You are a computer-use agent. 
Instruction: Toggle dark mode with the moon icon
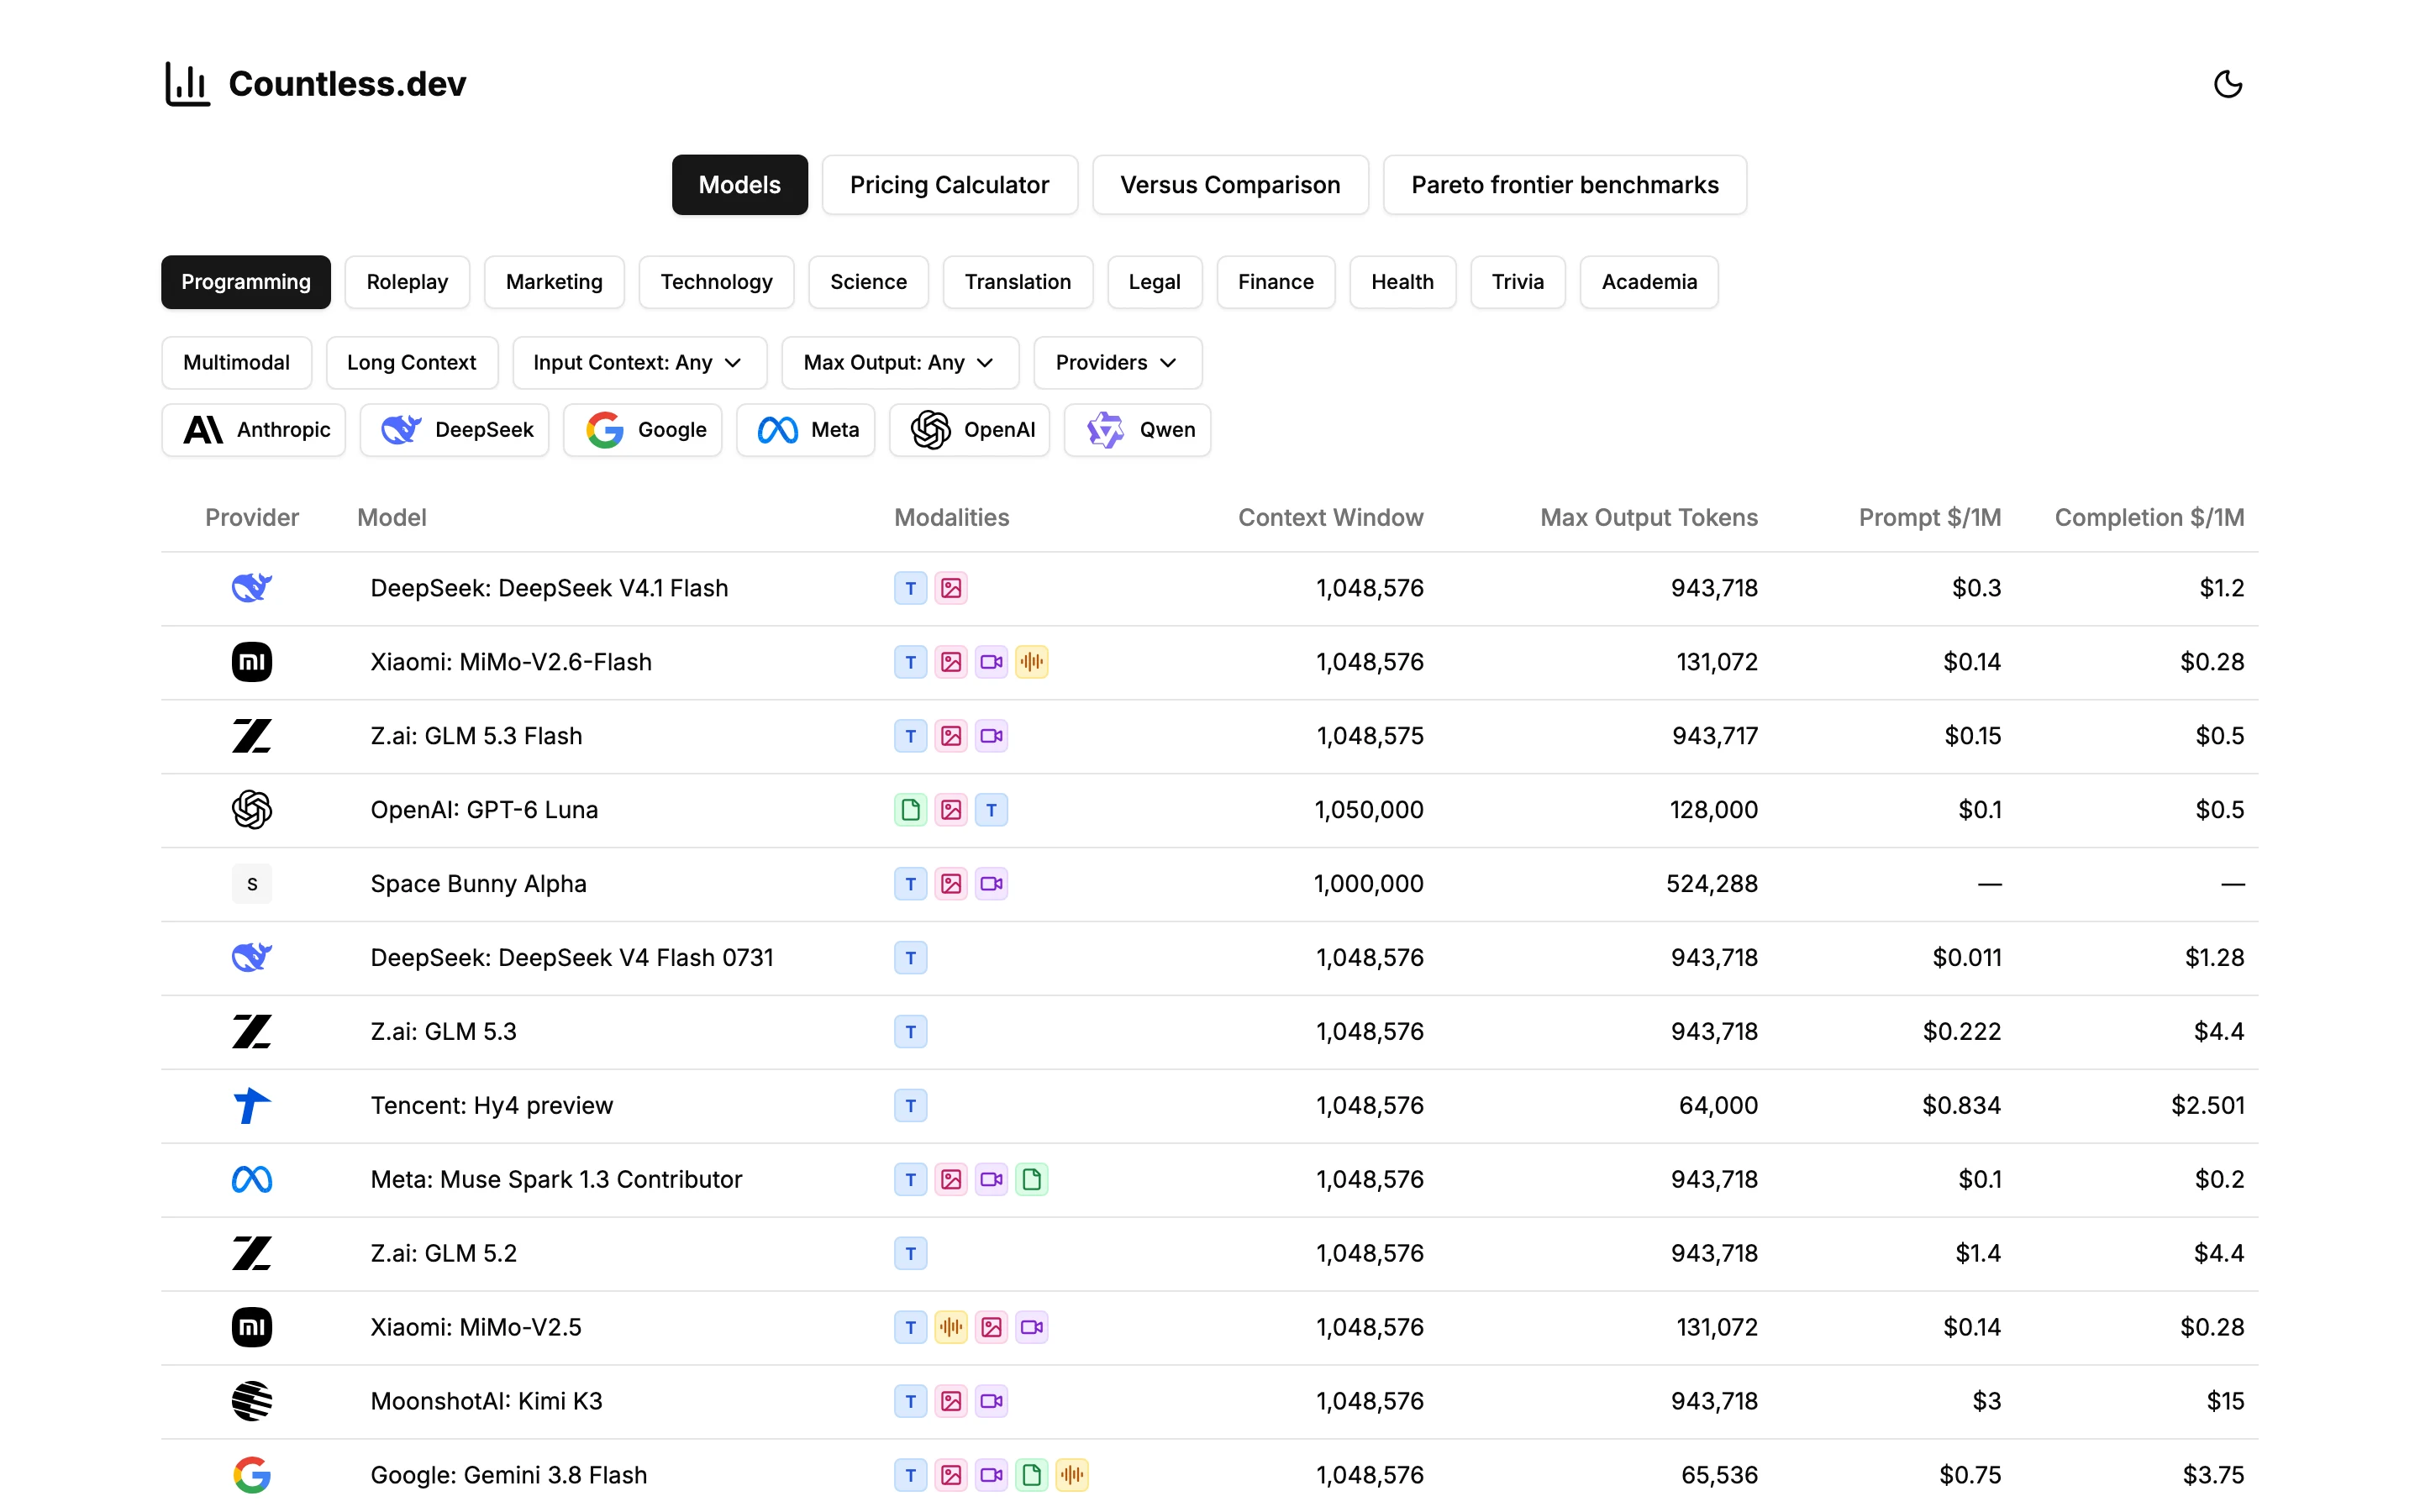(x=2228, y=84)
